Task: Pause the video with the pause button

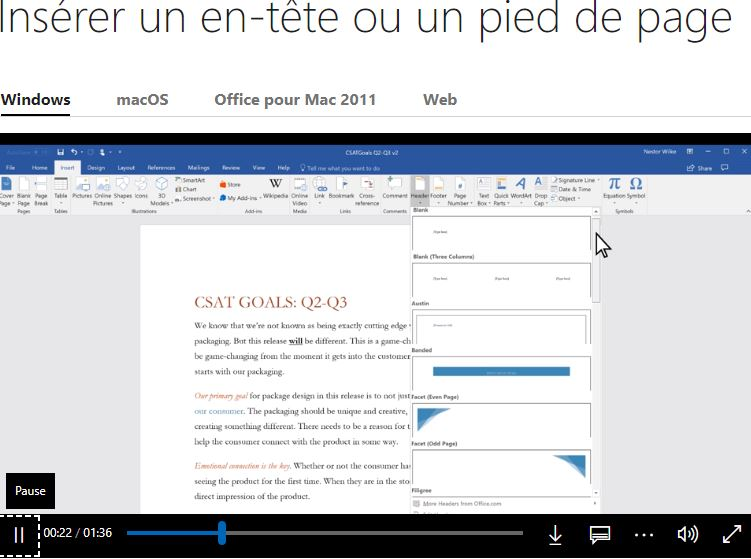Action: coord(19,535)
